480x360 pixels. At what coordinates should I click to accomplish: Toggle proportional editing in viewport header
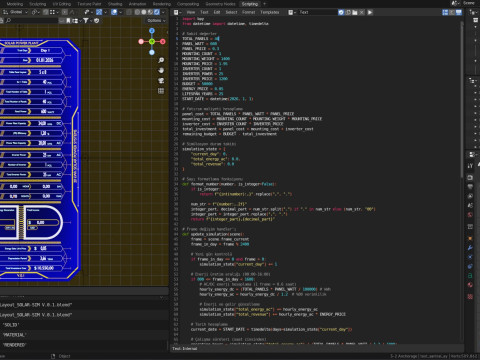pyautogui.click(x=65, y=12)
